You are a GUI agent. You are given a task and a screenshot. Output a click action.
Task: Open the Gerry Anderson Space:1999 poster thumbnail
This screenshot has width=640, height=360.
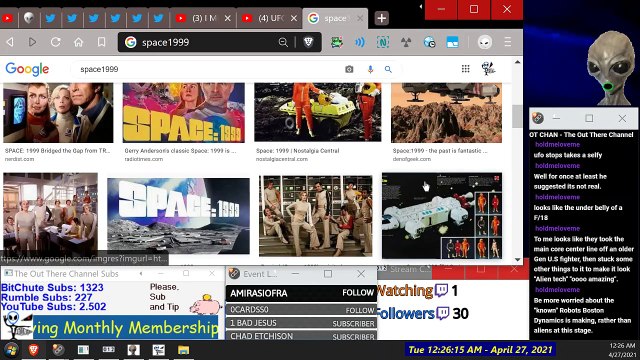pyautogui.click(x=184, y=113)
